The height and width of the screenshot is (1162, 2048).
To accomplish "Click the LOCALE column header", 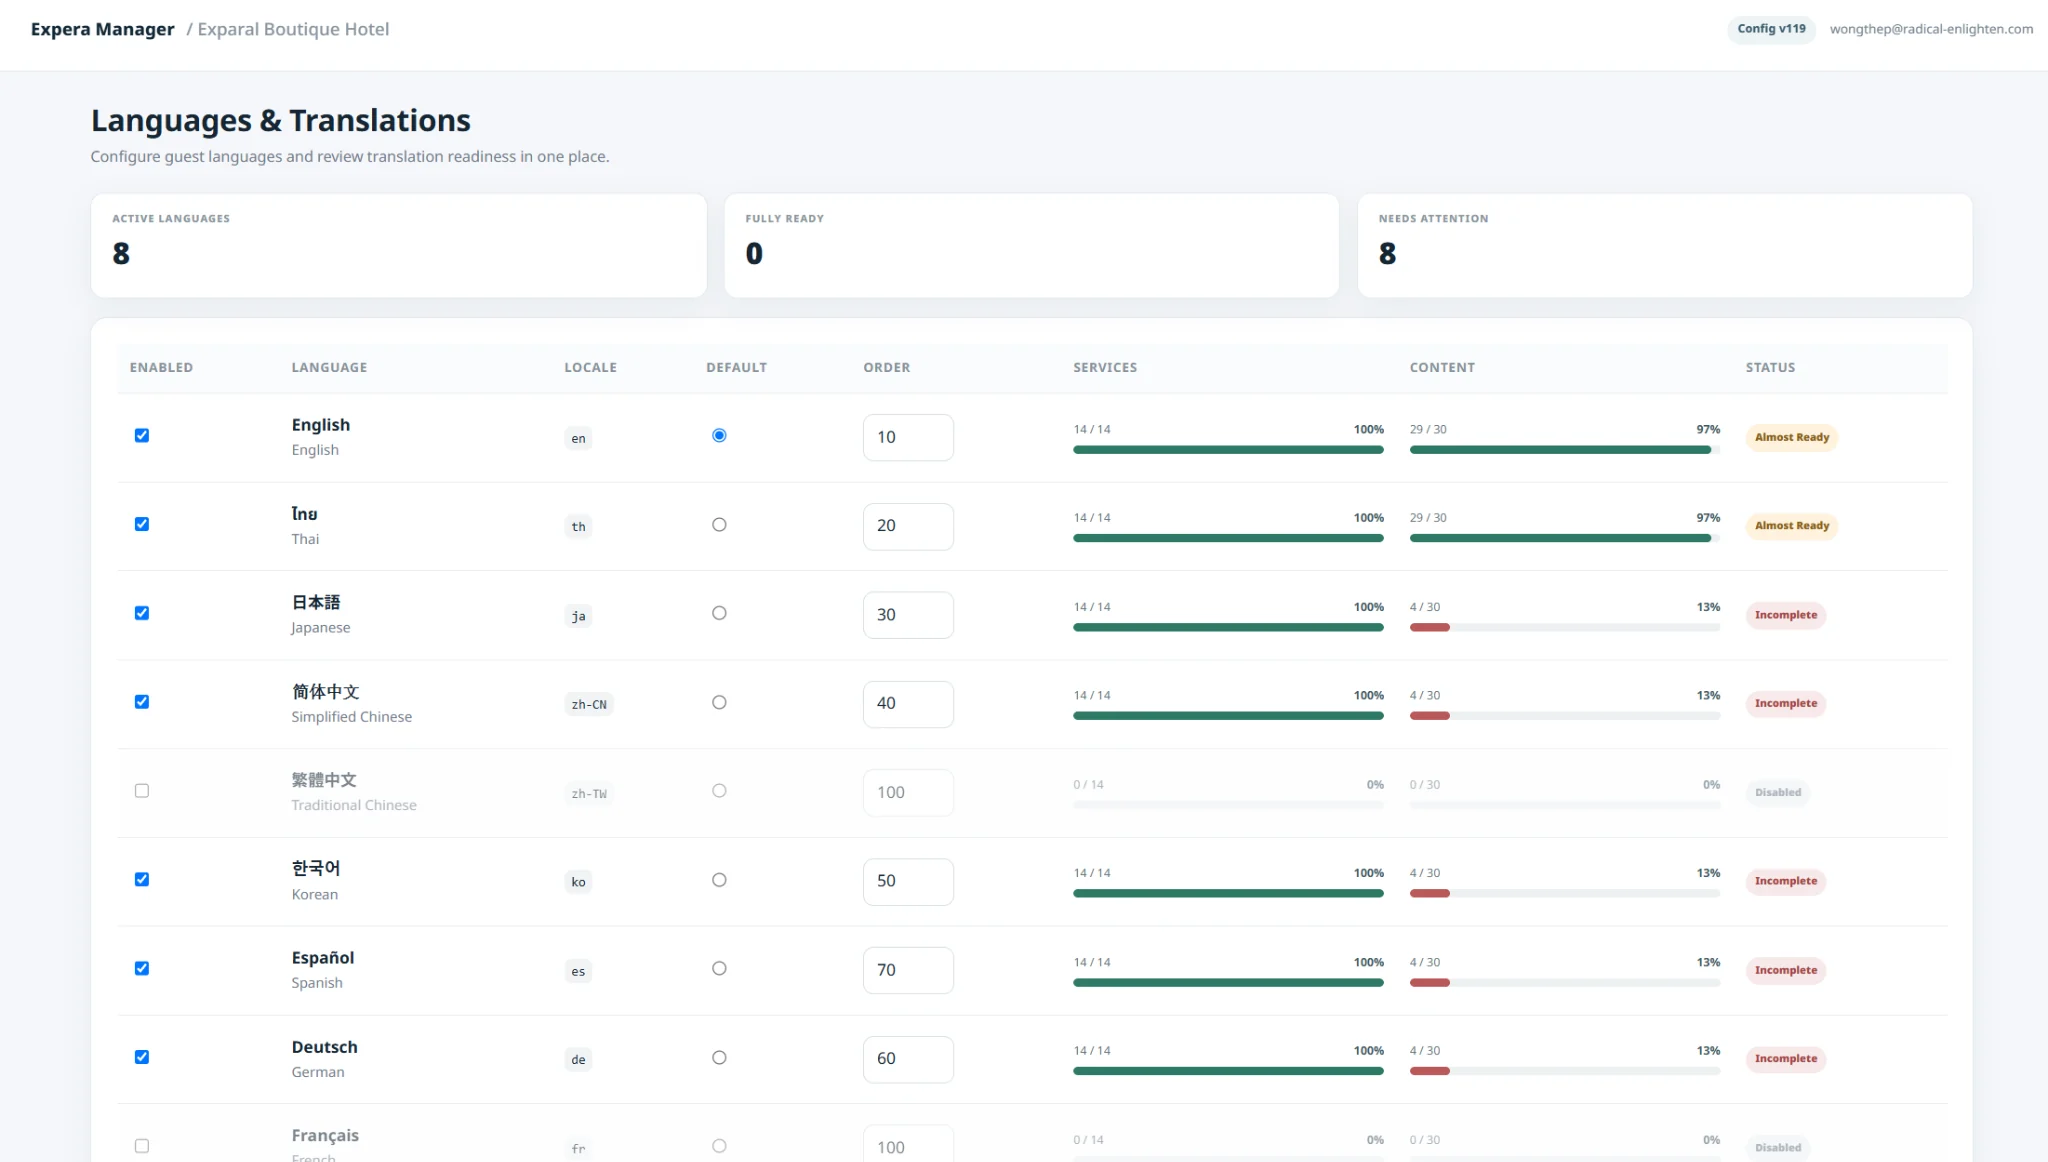I will coord(590,367).
